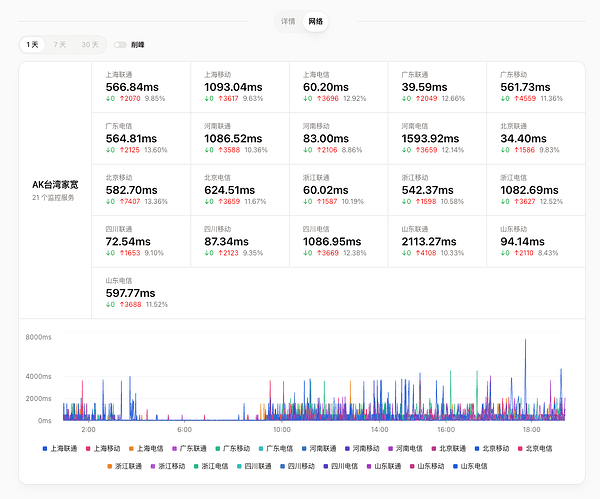This screenshot has width=600, height=499.
Task: Select the 1天 time range
Action: tap(33, 45)
